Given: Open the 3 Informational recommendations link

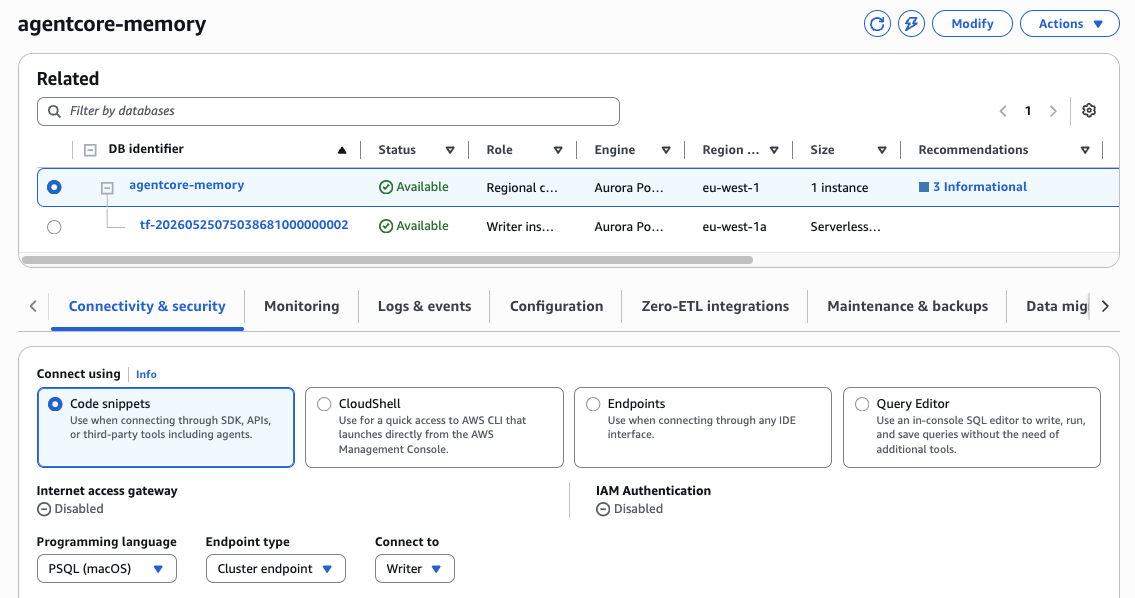Looking at the screenshot, I should click(979, 187).
